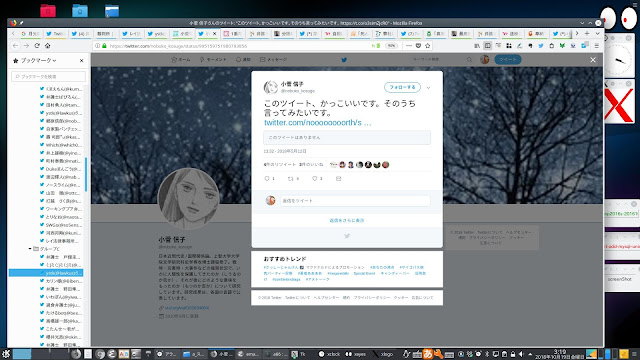
Task: Click the taskbar clock showing 3:19
Action: point(560,354)
